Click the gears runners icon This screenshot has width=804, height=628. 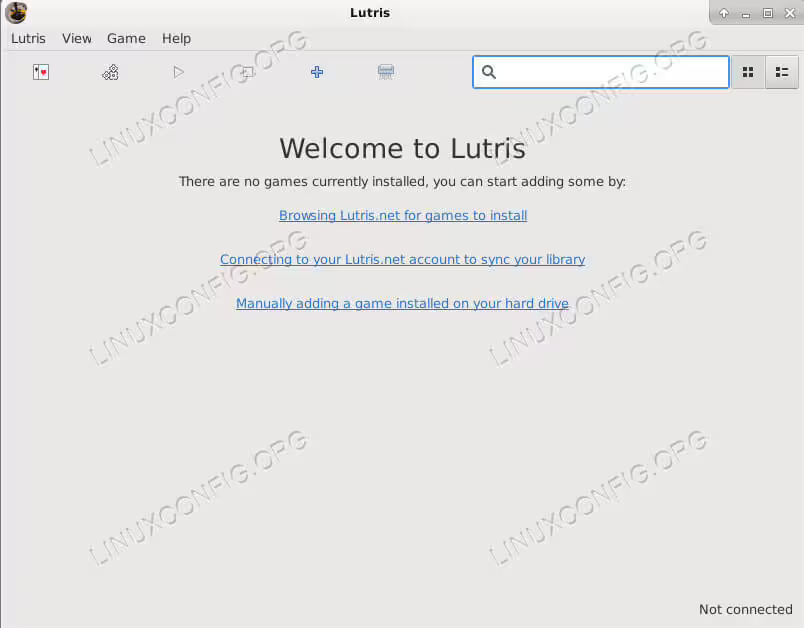point(110,72)
